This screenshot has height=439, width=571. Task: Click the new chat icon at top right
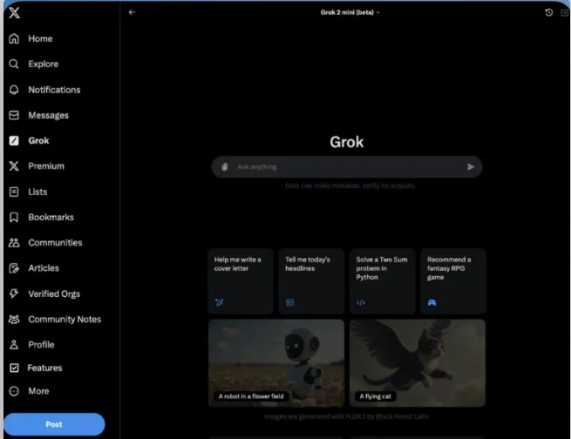coord(565,13)
